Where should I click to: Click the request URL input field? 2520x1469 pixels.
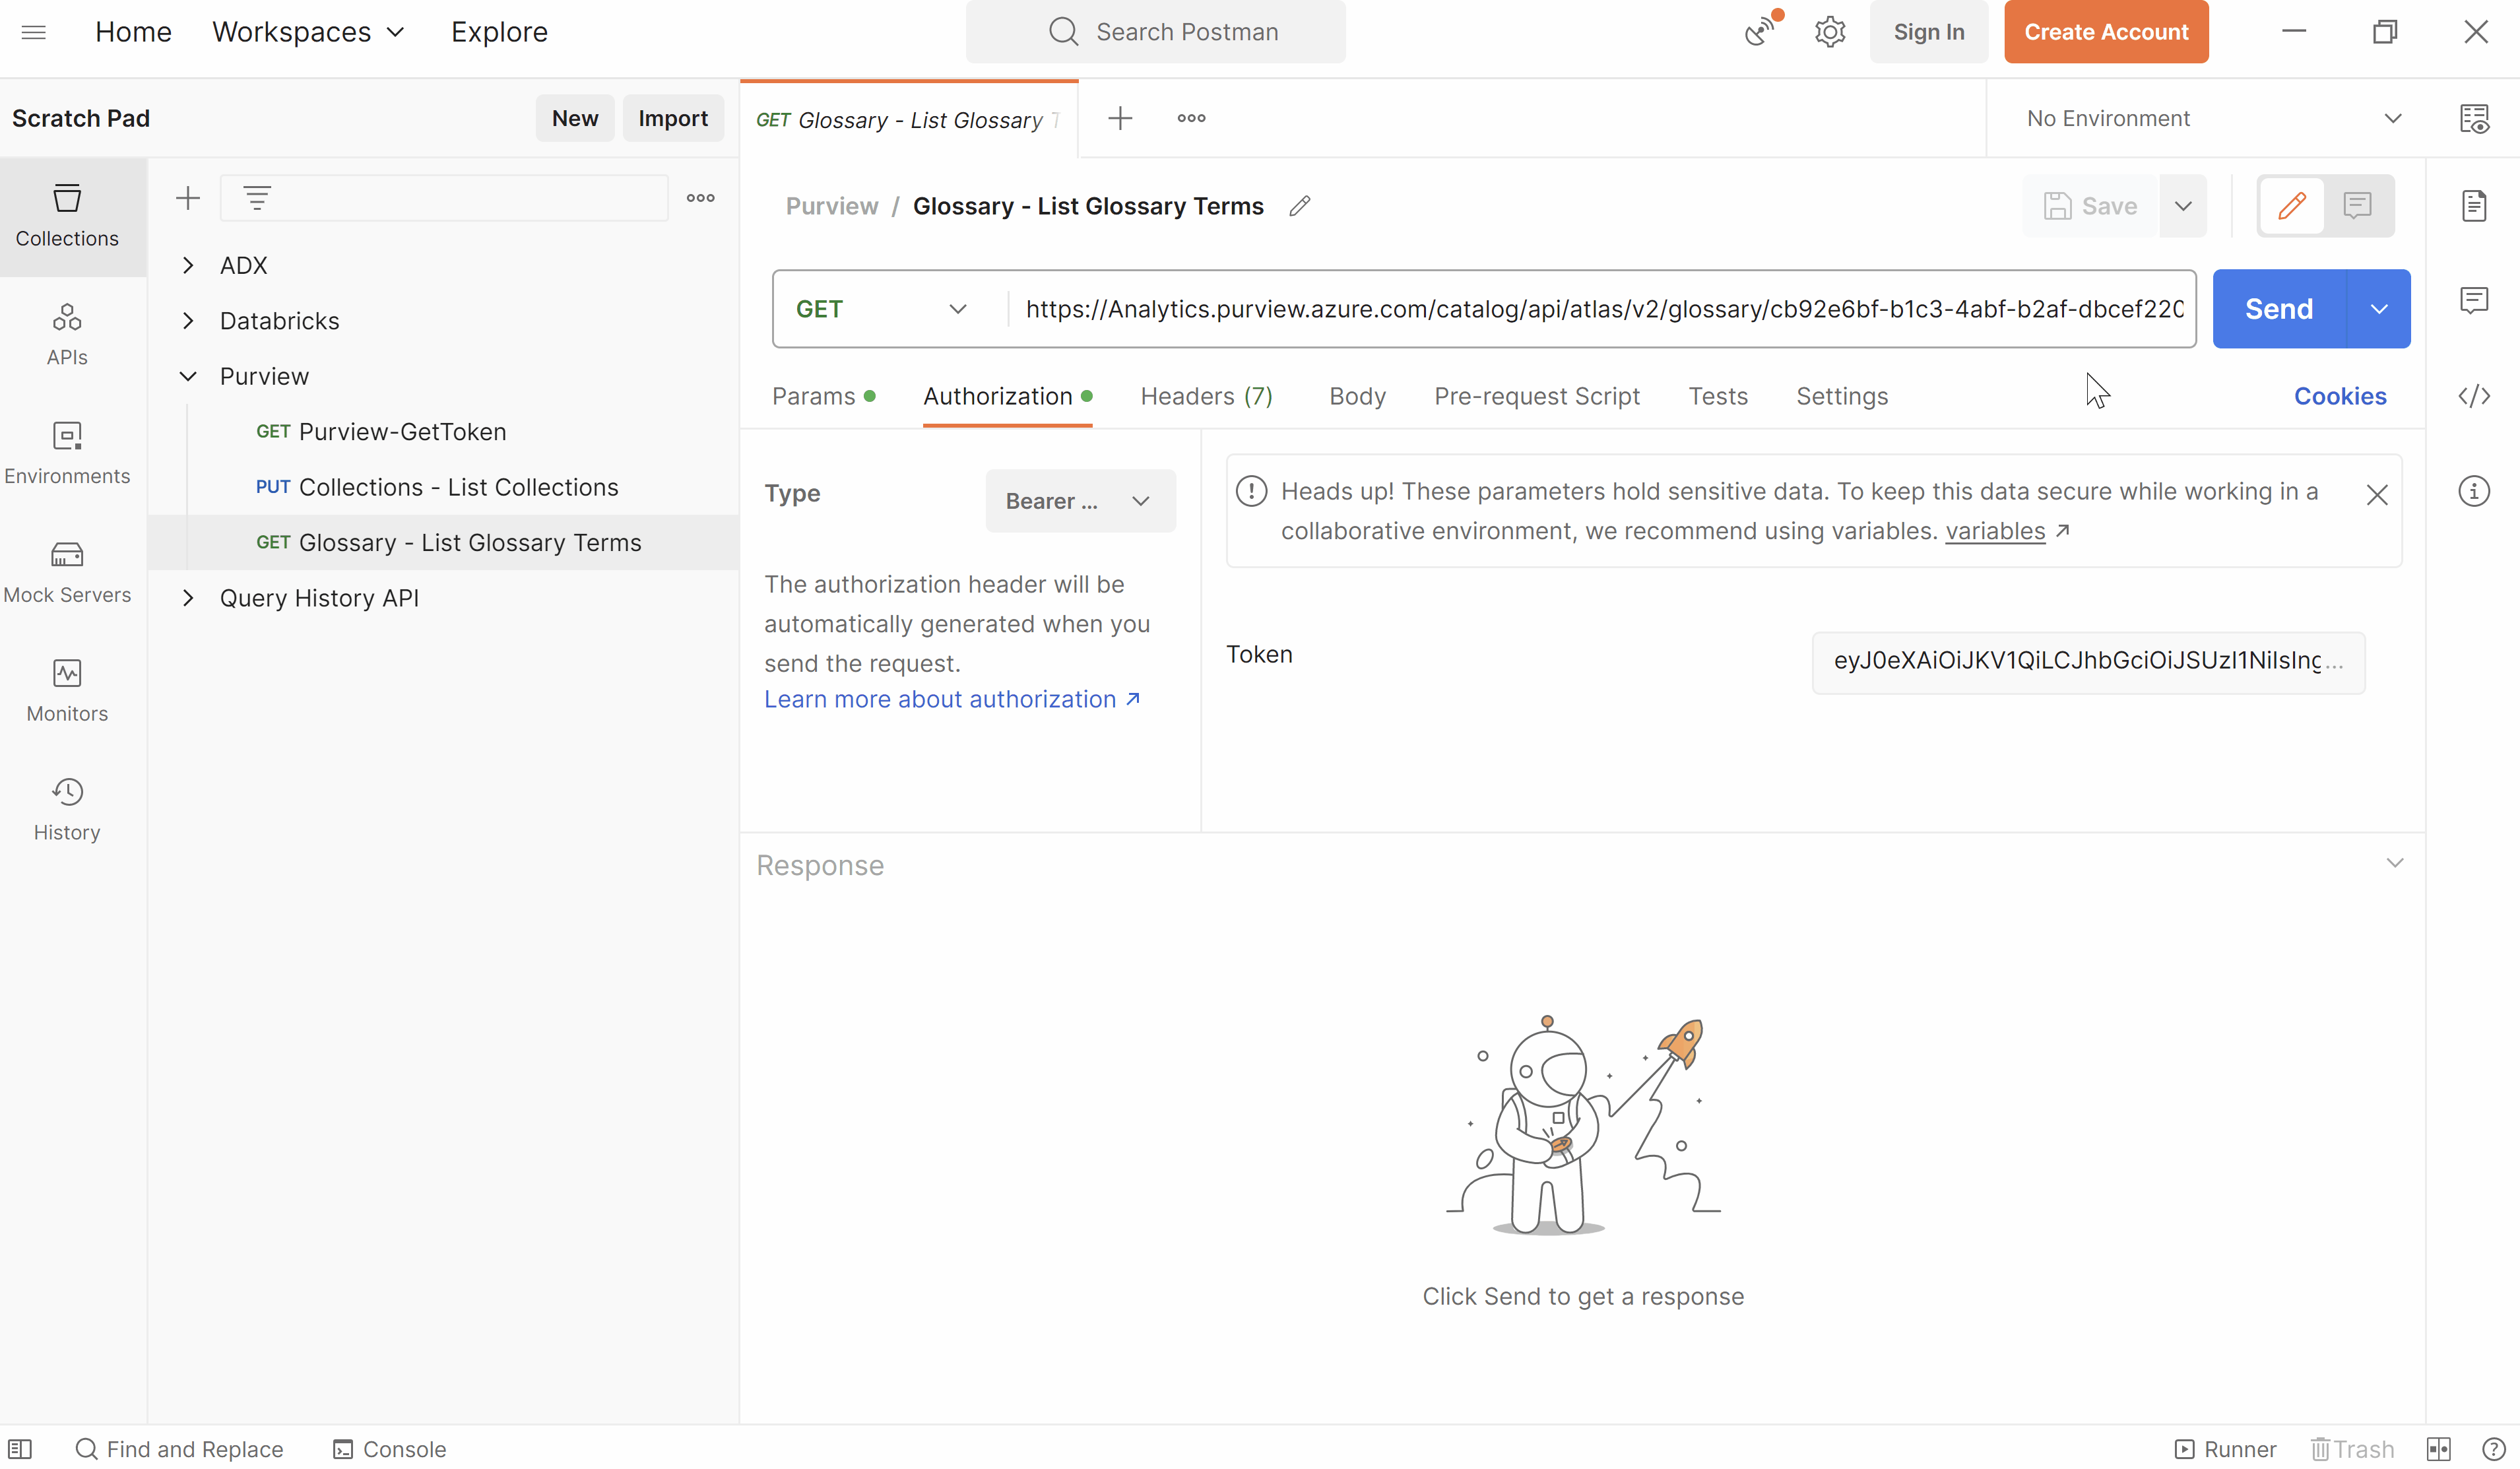(1604, 309)
